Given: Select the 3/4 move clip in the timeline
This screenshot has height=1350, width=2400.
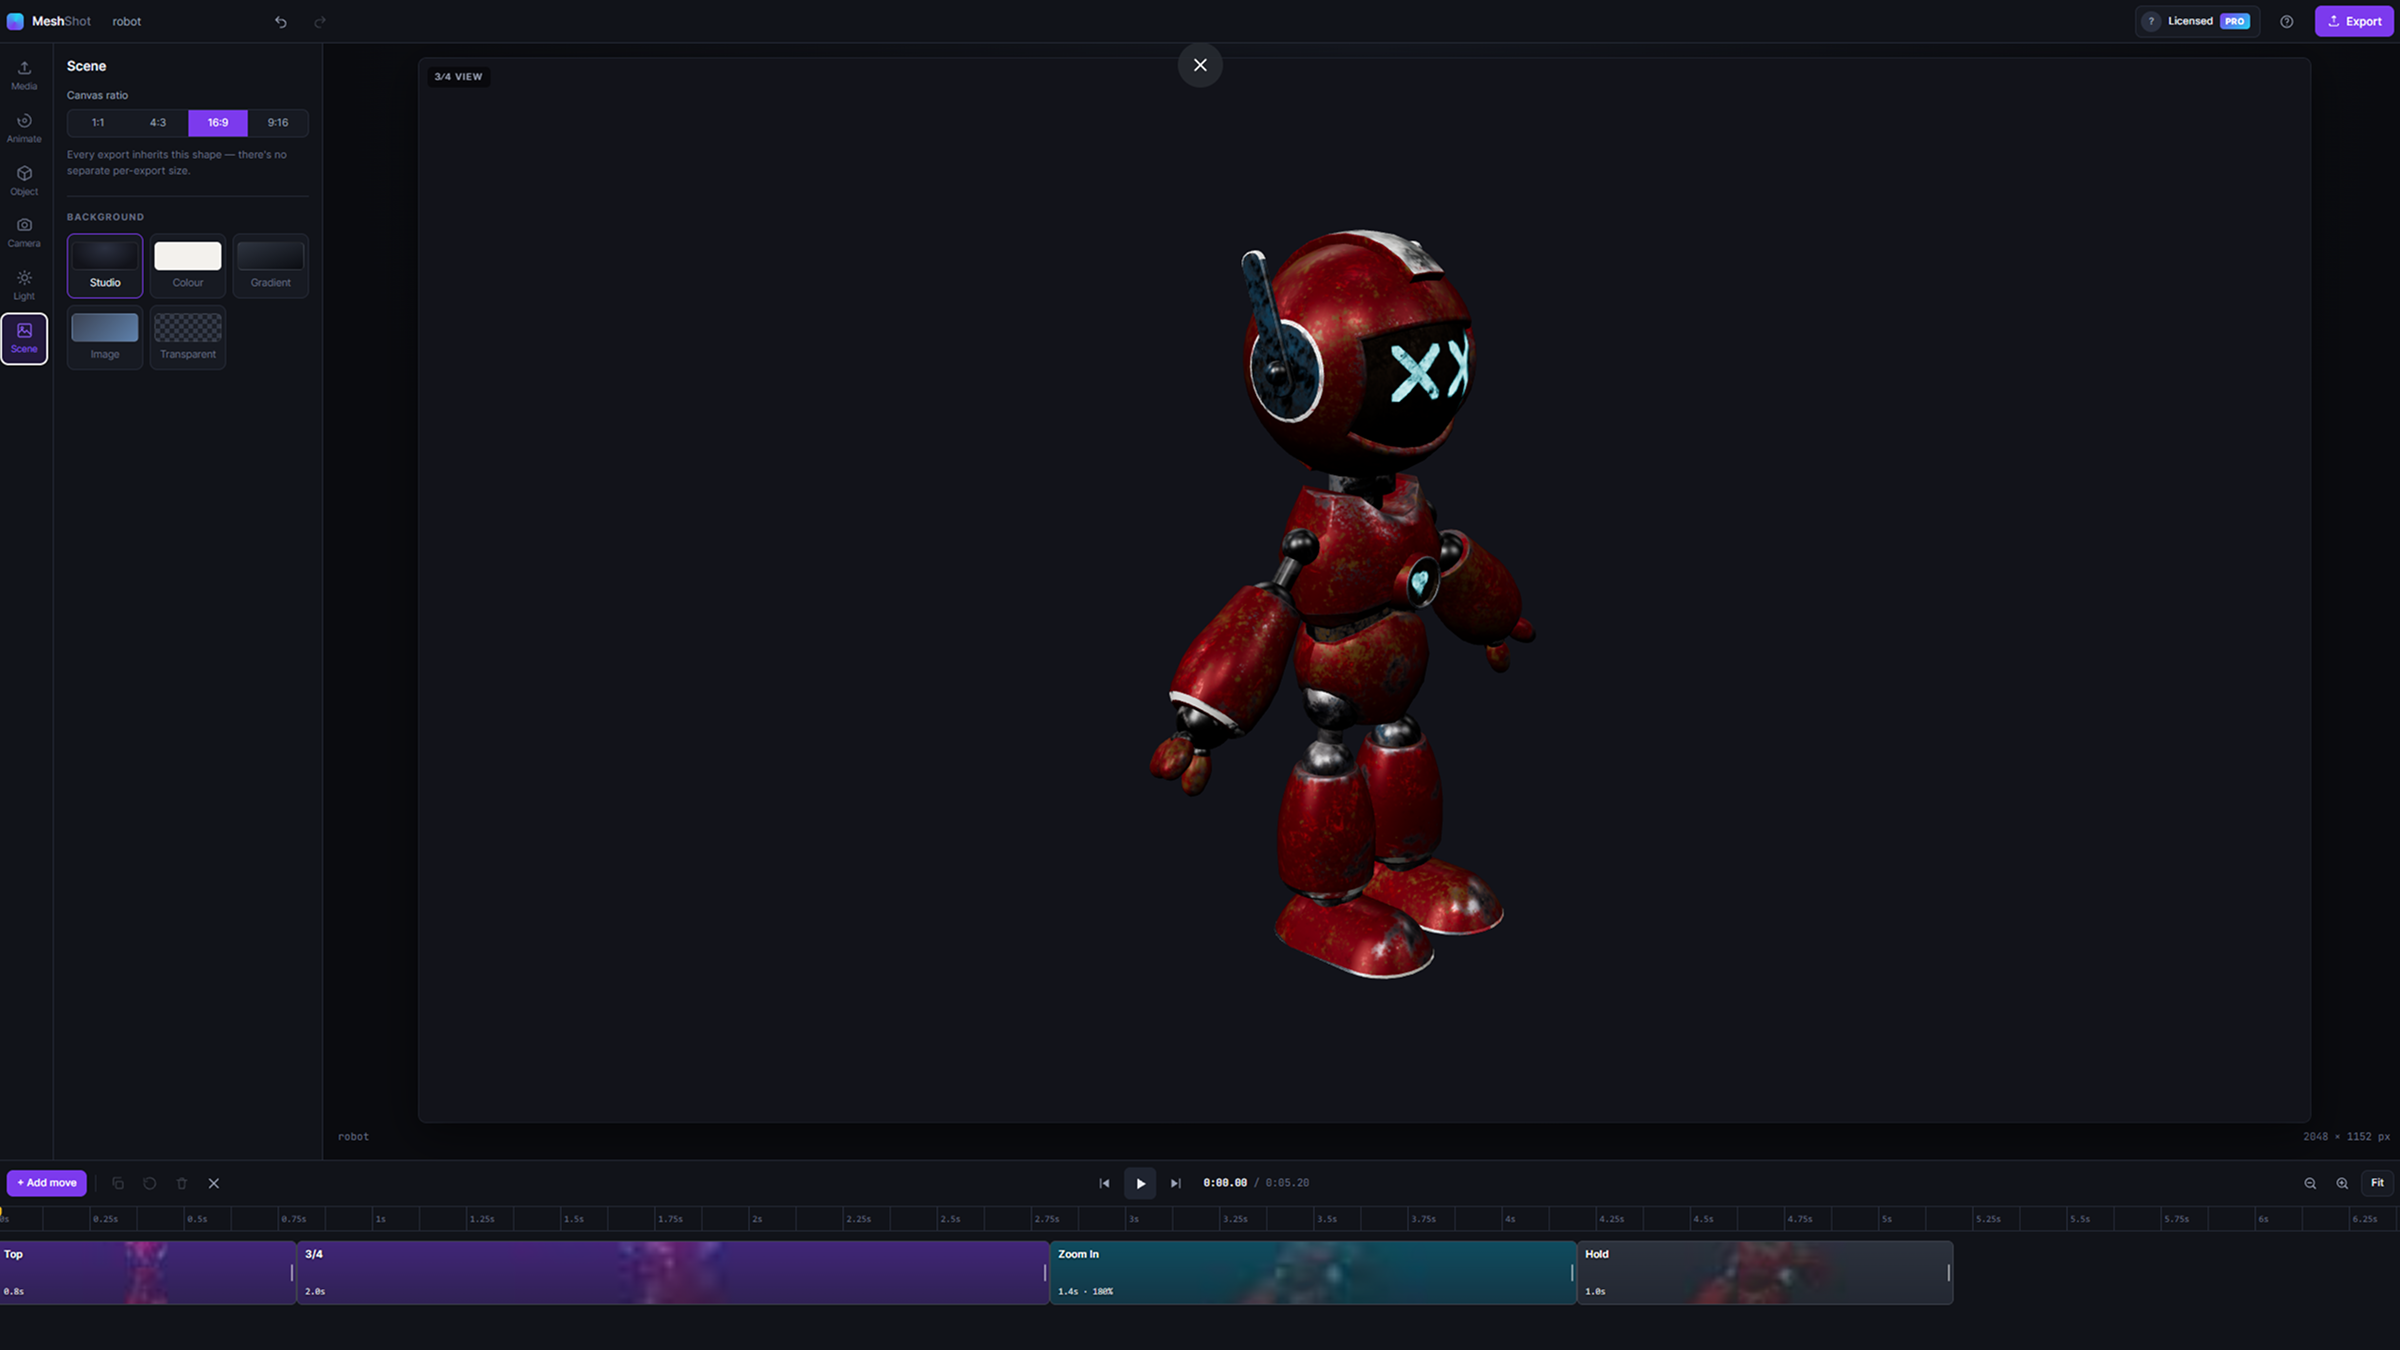Looking at the screenshot, I should 673,1272.
